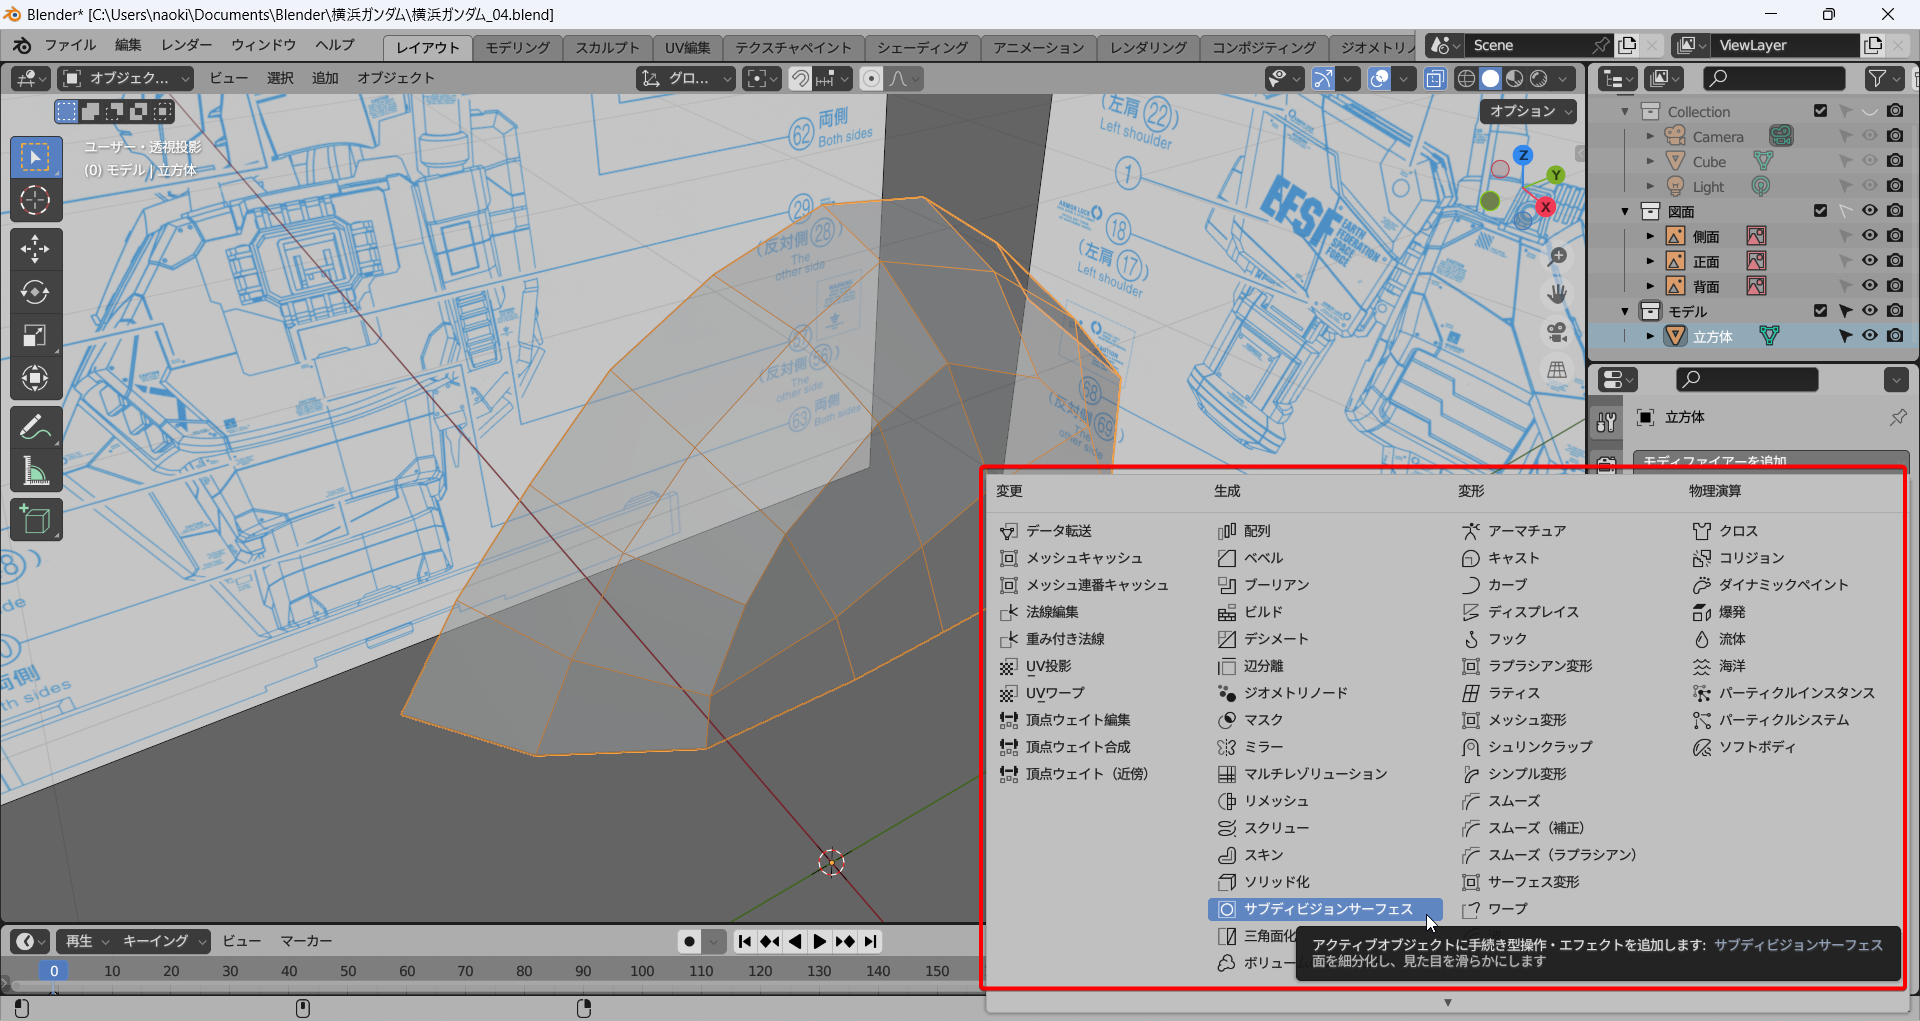Screen dimensions: 1920x1021
Task: Select the Measure tool
Action: (x=35, y=471)
